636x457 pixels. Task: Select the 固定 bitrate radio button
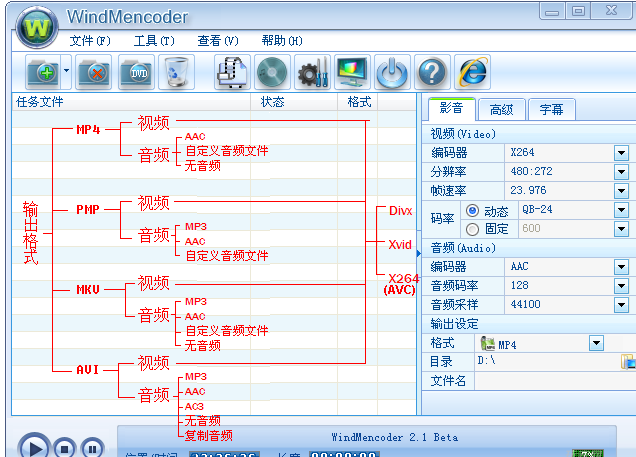[472, 230]
